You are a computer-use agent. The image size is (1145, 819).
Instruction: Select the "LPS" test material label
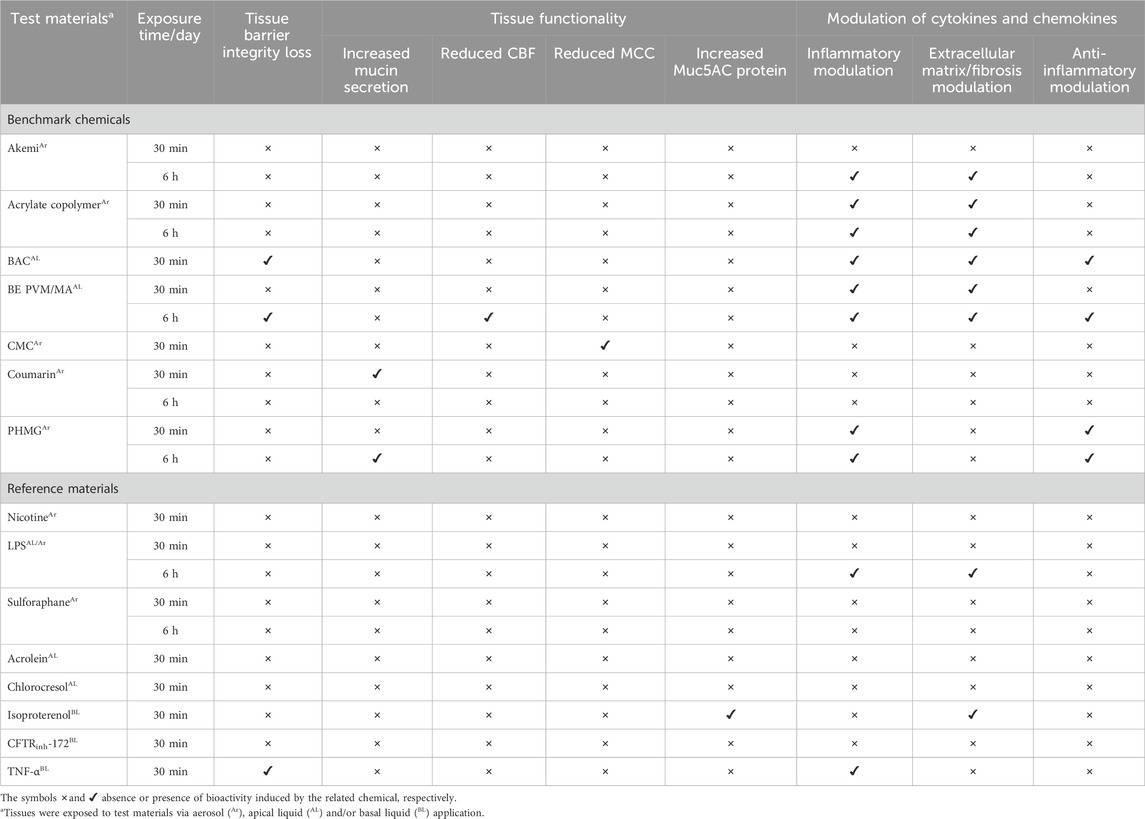coord(26,545)
